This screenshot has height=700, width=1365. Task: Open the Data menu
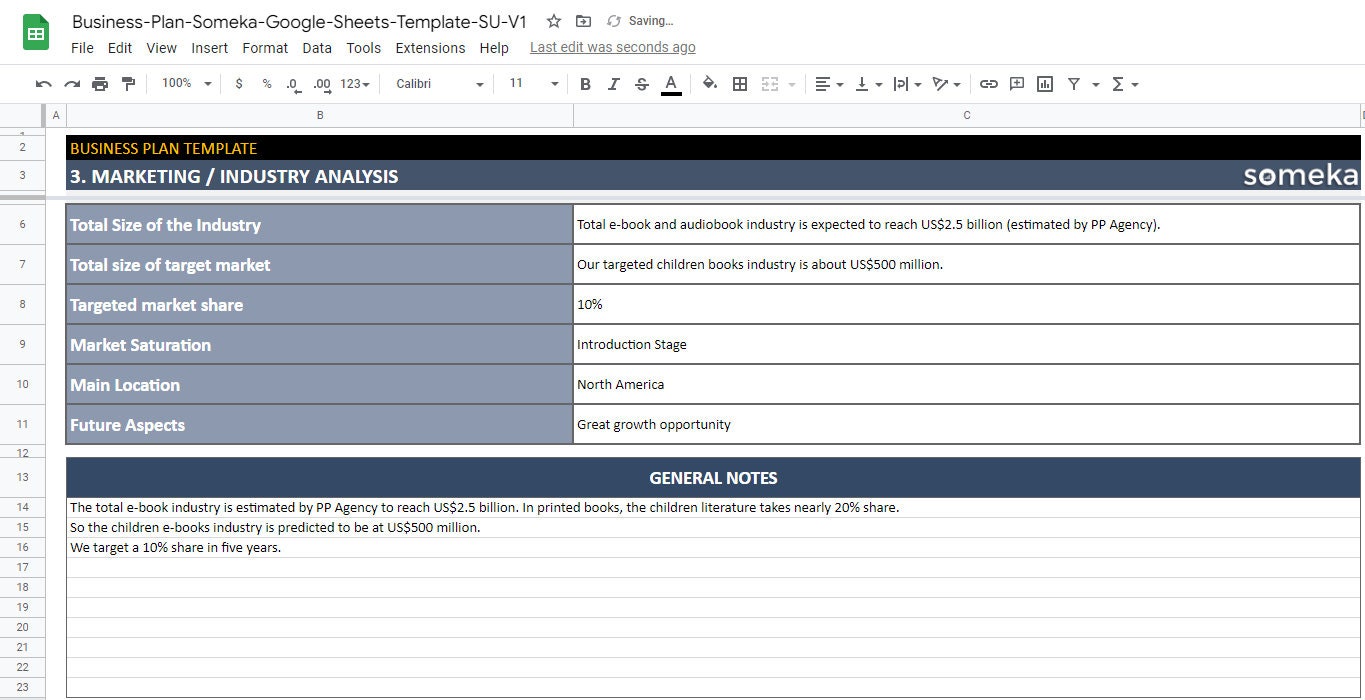(x=317, y=48)
